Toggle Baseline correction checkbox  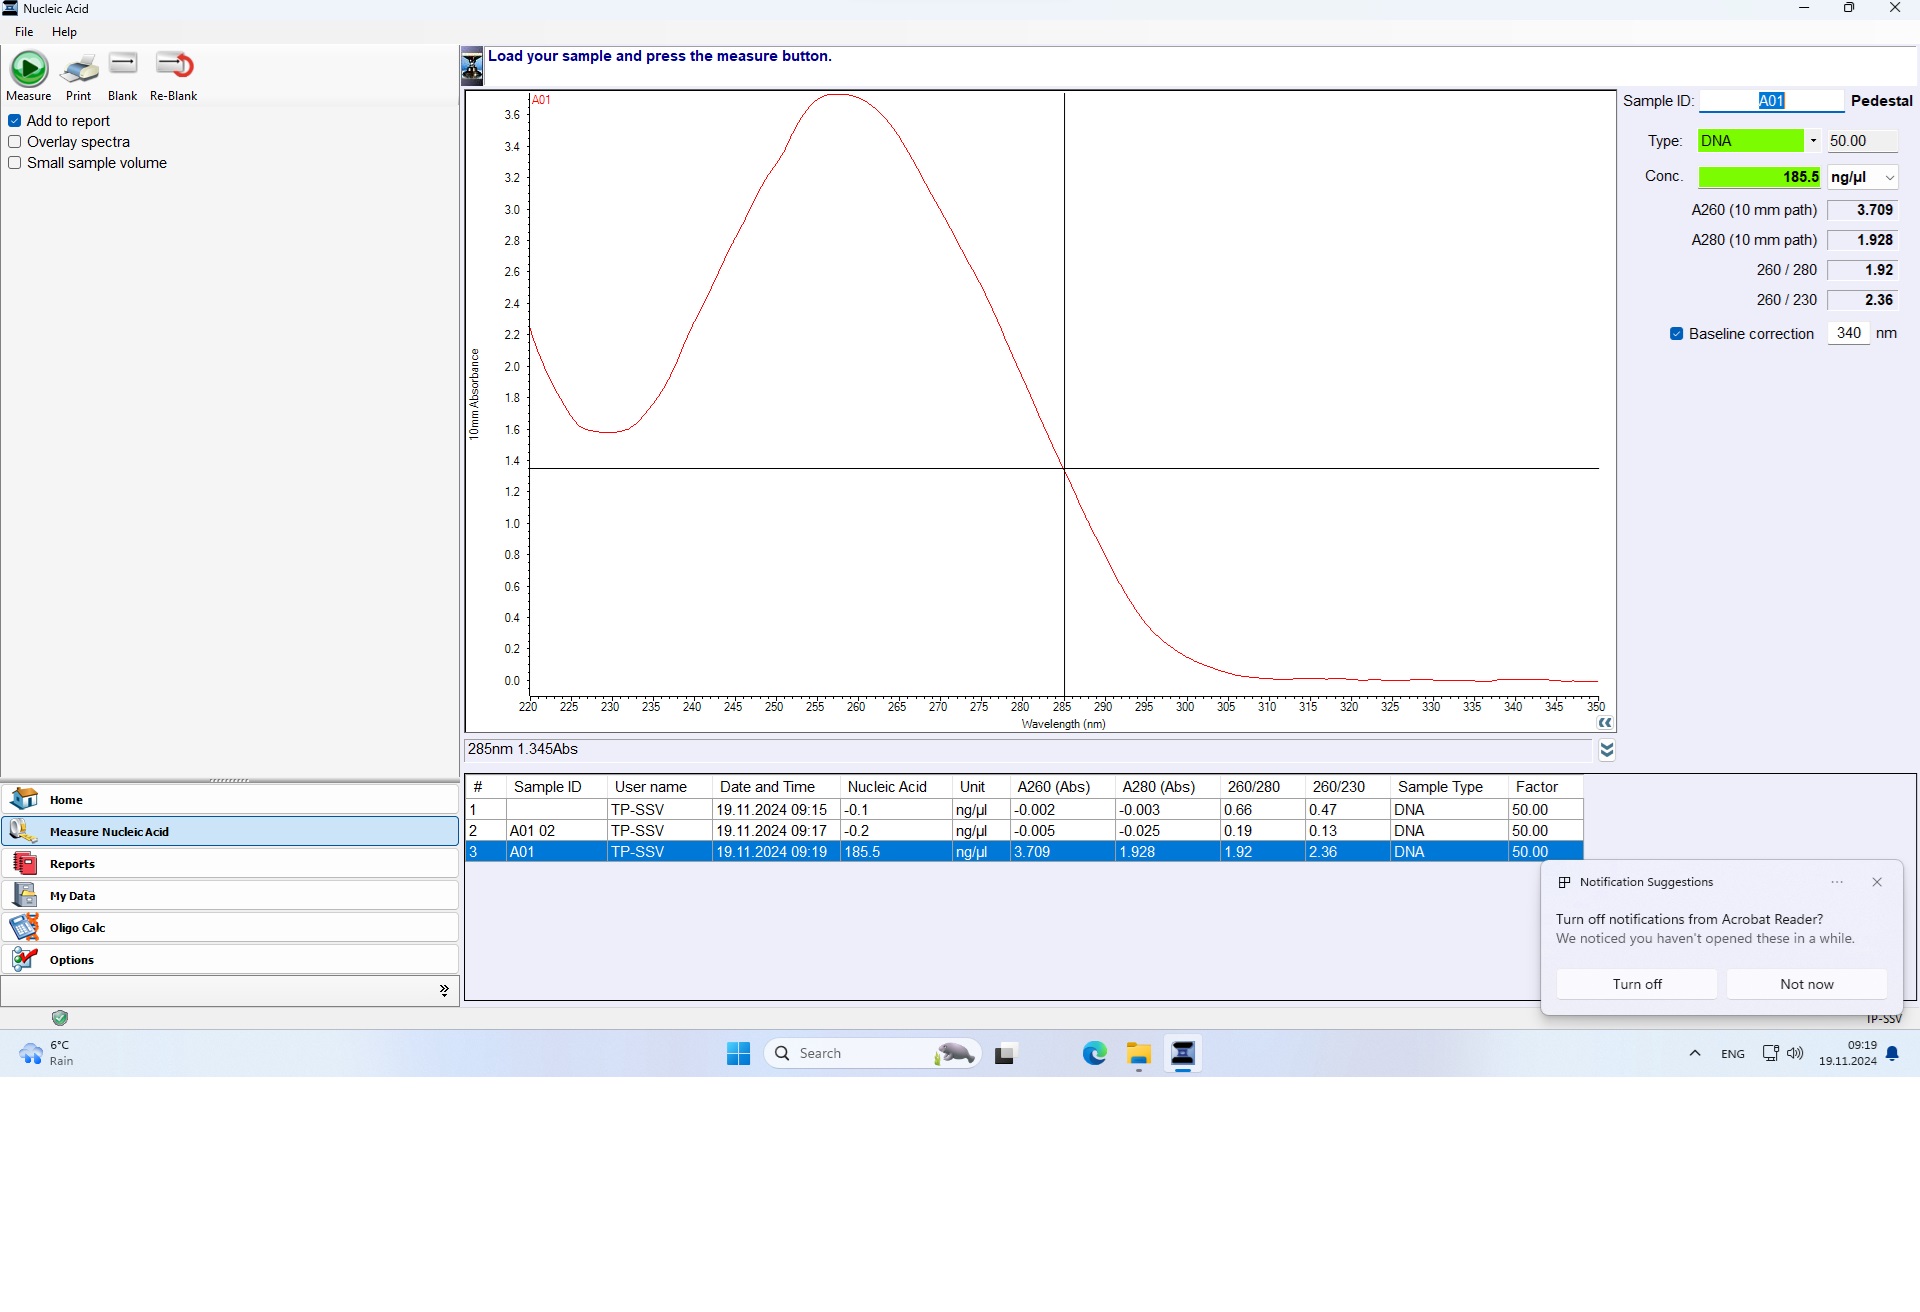point(1676,334)
